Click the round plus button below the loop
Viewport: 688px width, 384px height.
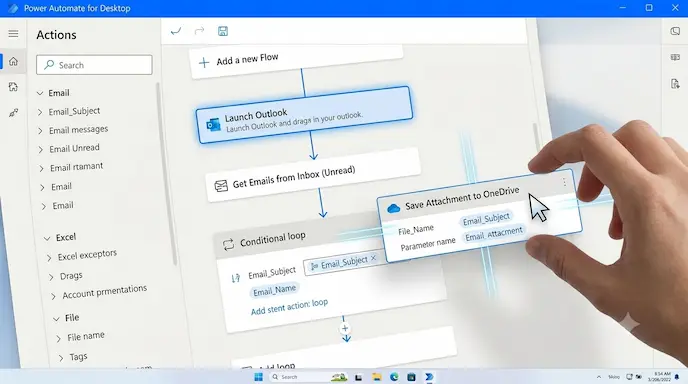(x=345, y=328)
